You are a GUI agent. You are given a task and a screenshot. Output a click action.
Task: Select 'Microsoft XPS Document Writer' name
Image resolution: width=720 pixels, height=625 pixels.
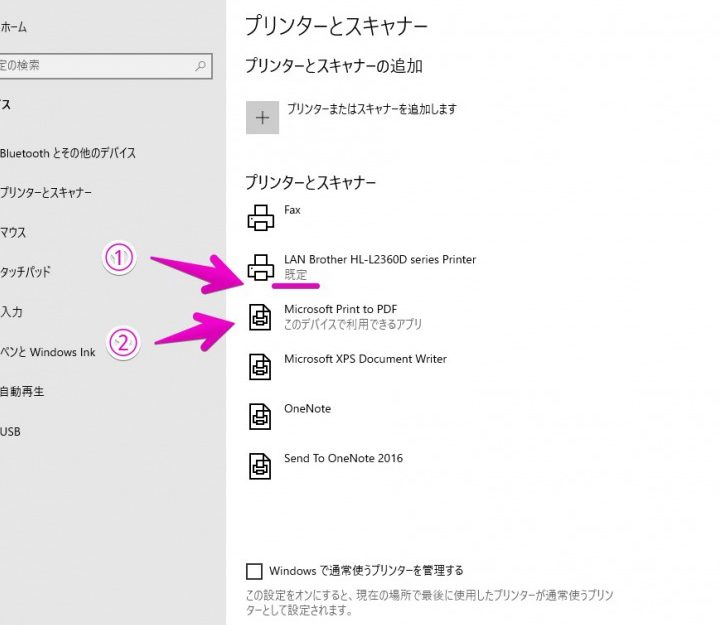(x=366, y=359)
